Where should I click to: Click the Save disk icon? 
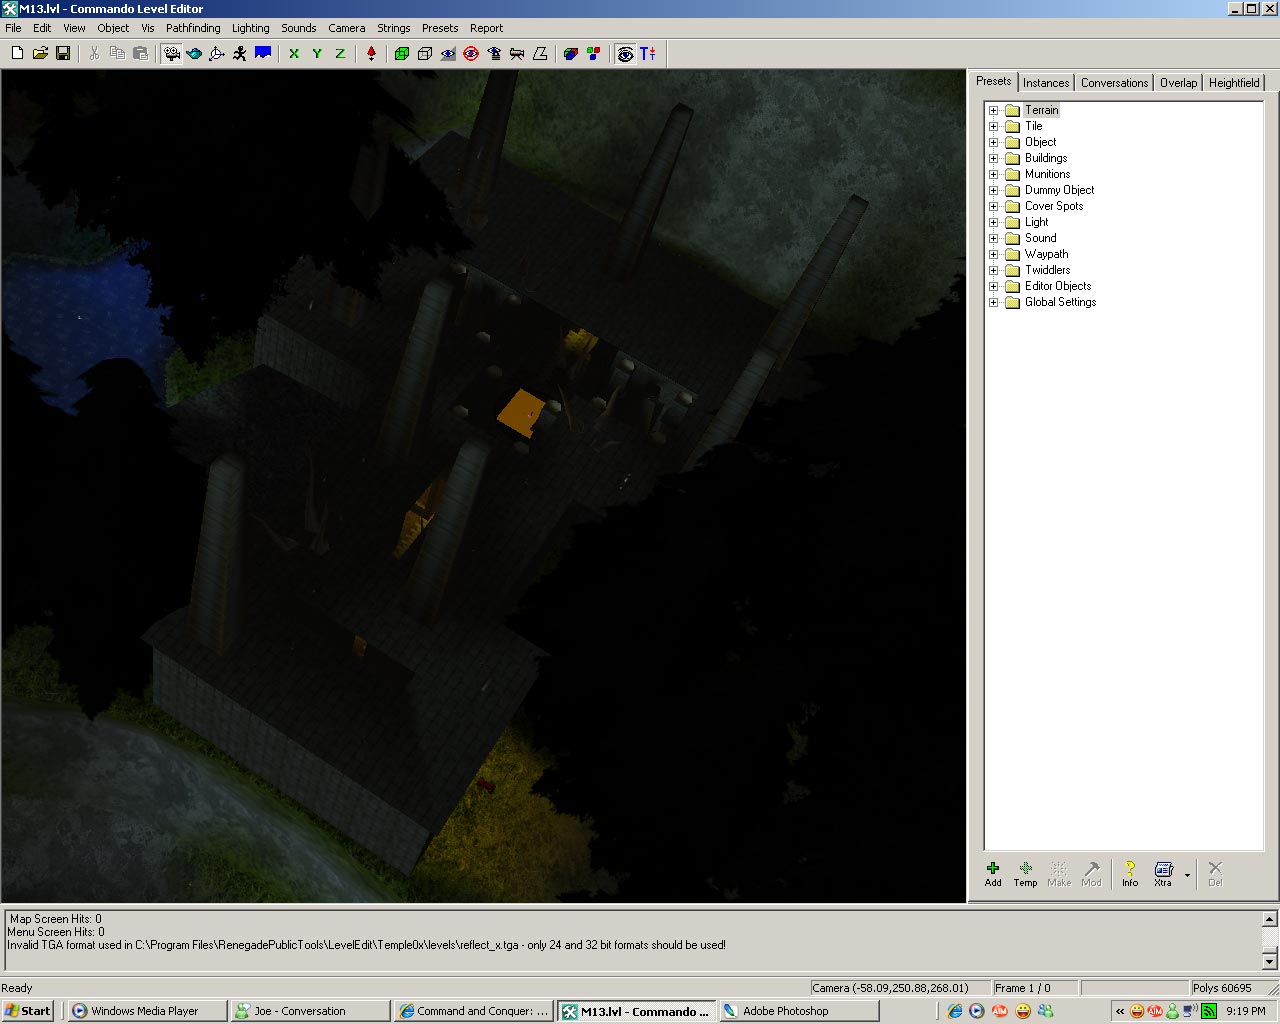tap(63, 54)
